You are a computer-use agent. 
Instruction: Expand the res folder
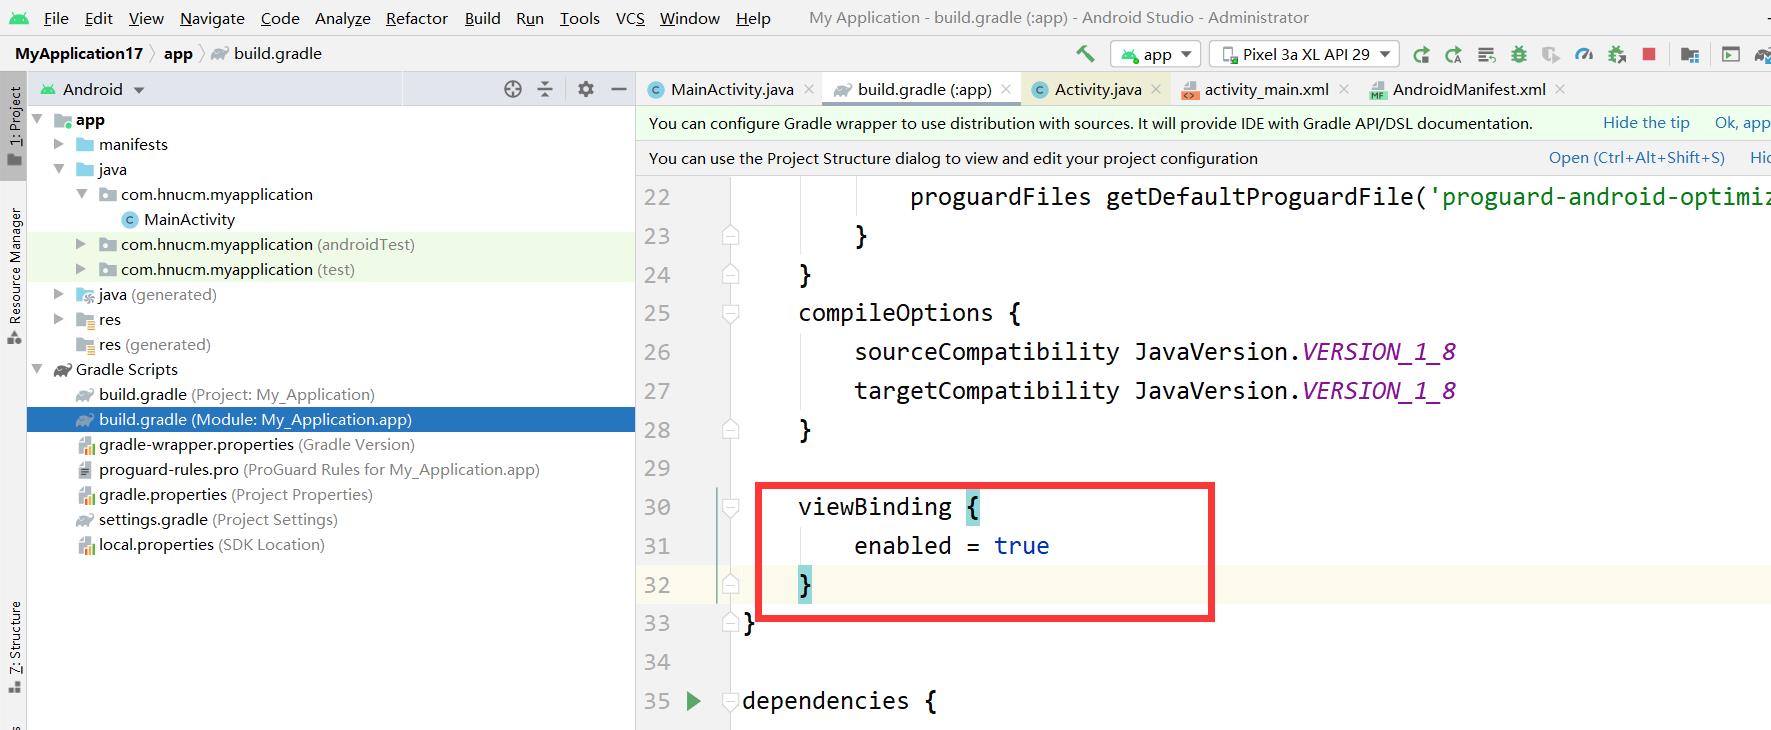(x=59, y=319)
